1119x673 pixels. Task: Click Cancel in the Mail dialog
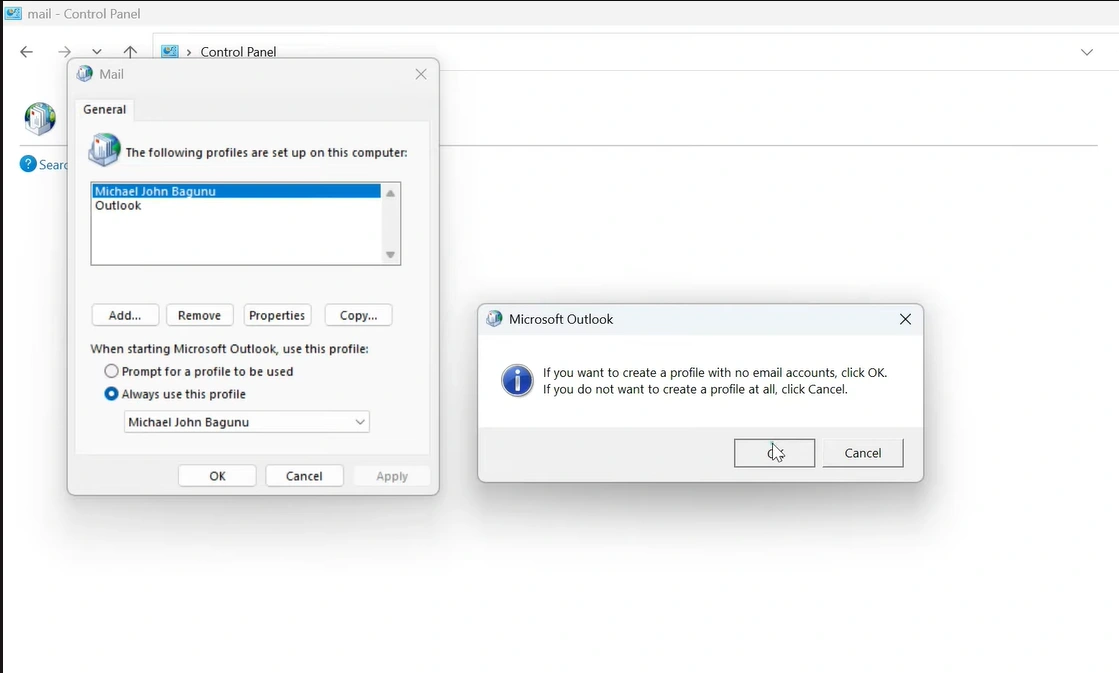[x=304, y=476]
